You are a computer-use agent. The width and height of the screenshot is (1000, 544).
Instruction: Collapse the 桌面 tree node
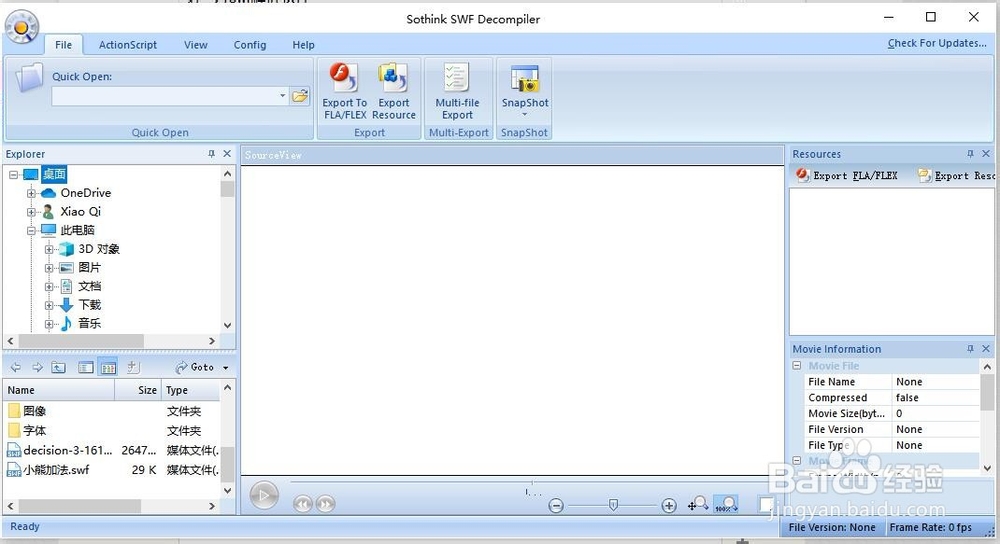point(13,174)
